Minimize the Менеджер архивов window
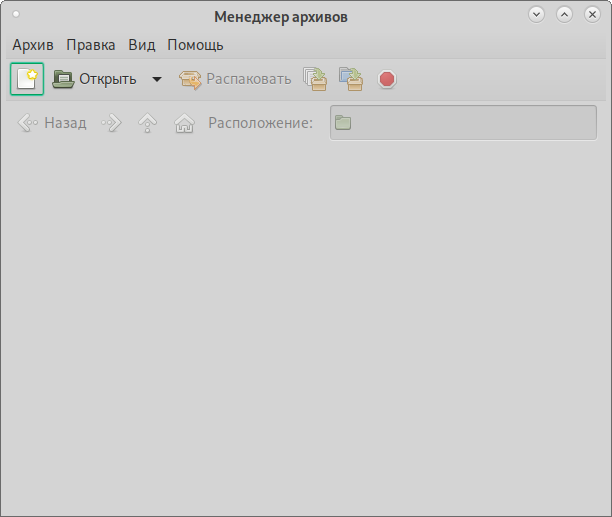The image size is (612, 517). tap(537, 15)
